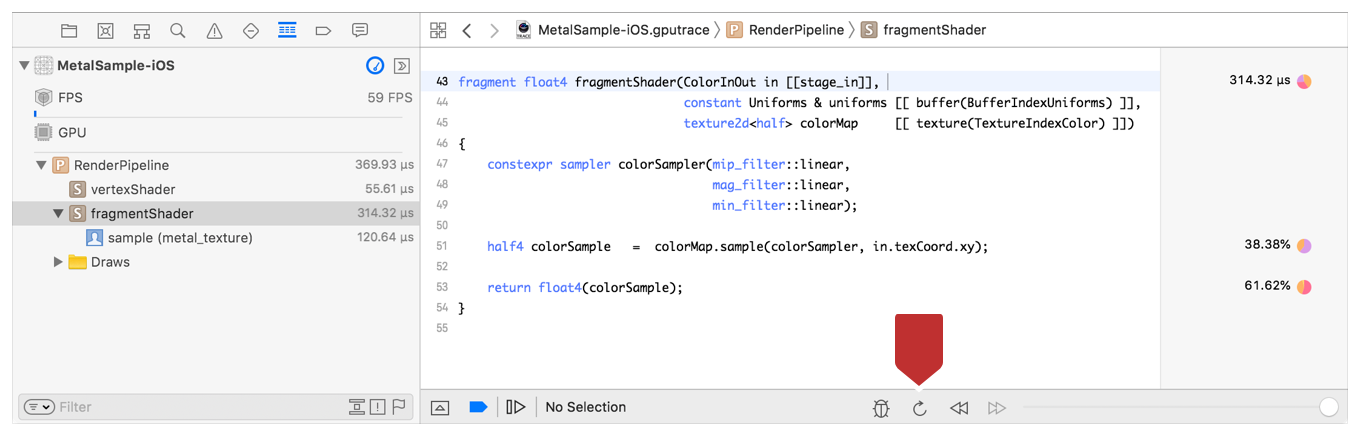The image size is (1360, 436).
Task: Select the FPS gauge row
Action: 216,98
